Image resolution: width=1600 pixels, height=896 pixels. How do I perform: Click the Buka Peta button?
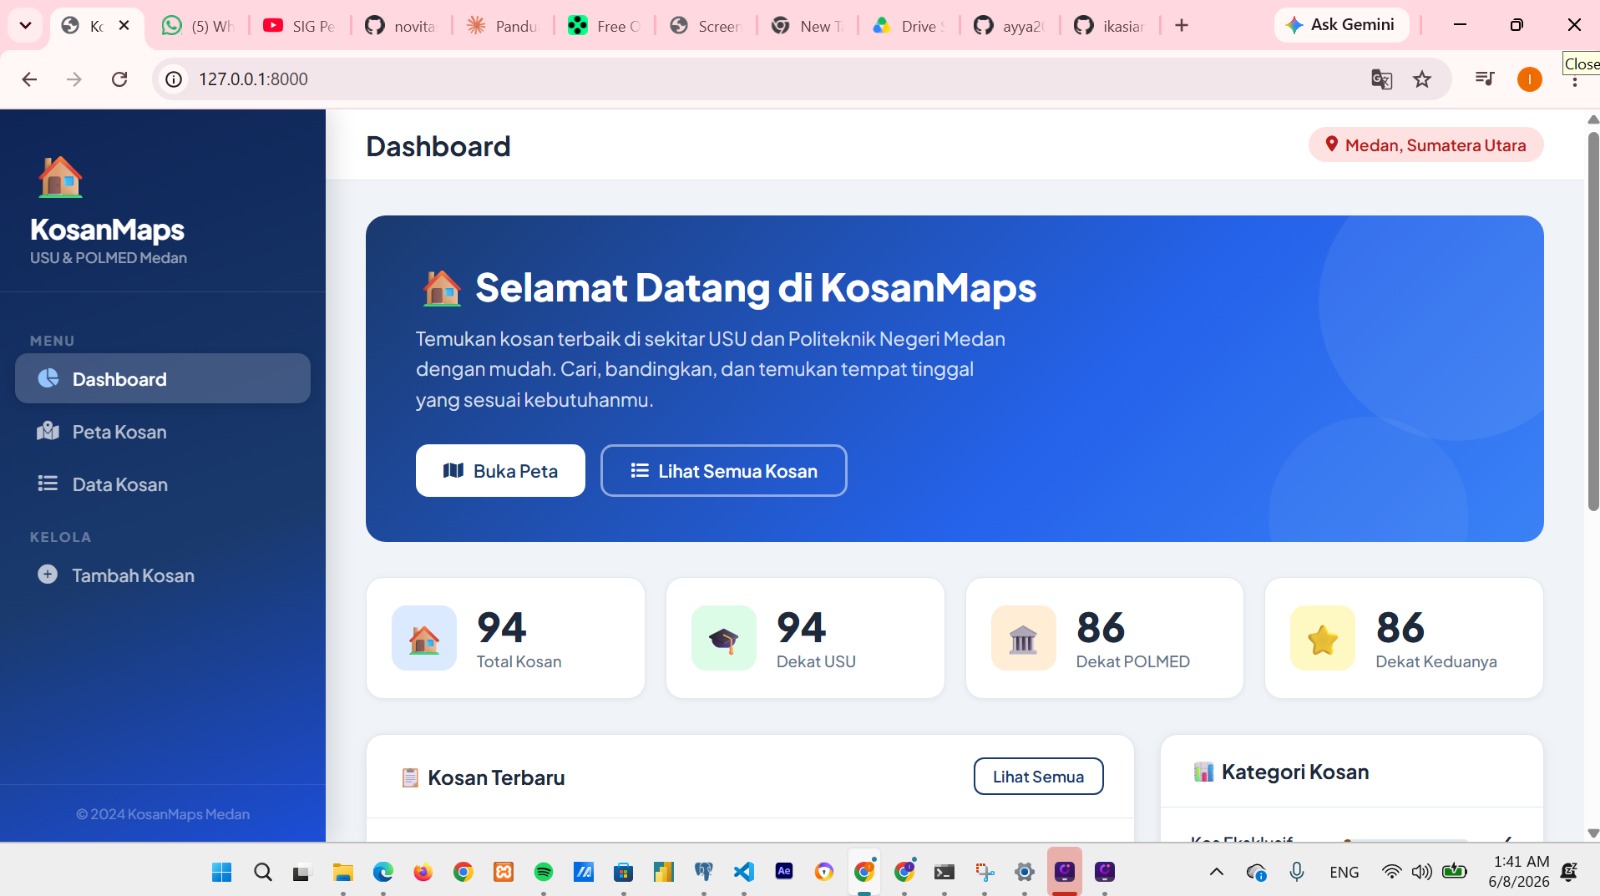pyautogui.click(x=500, y=471)
